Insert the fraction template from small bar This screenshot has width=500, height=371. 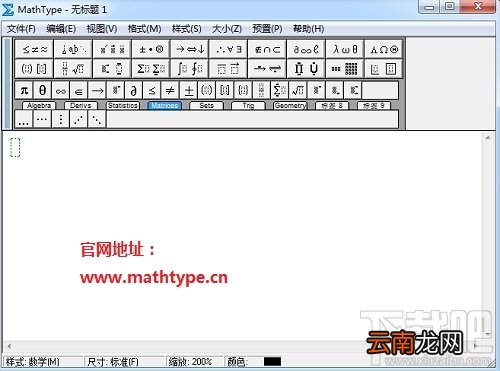point(262,90)
